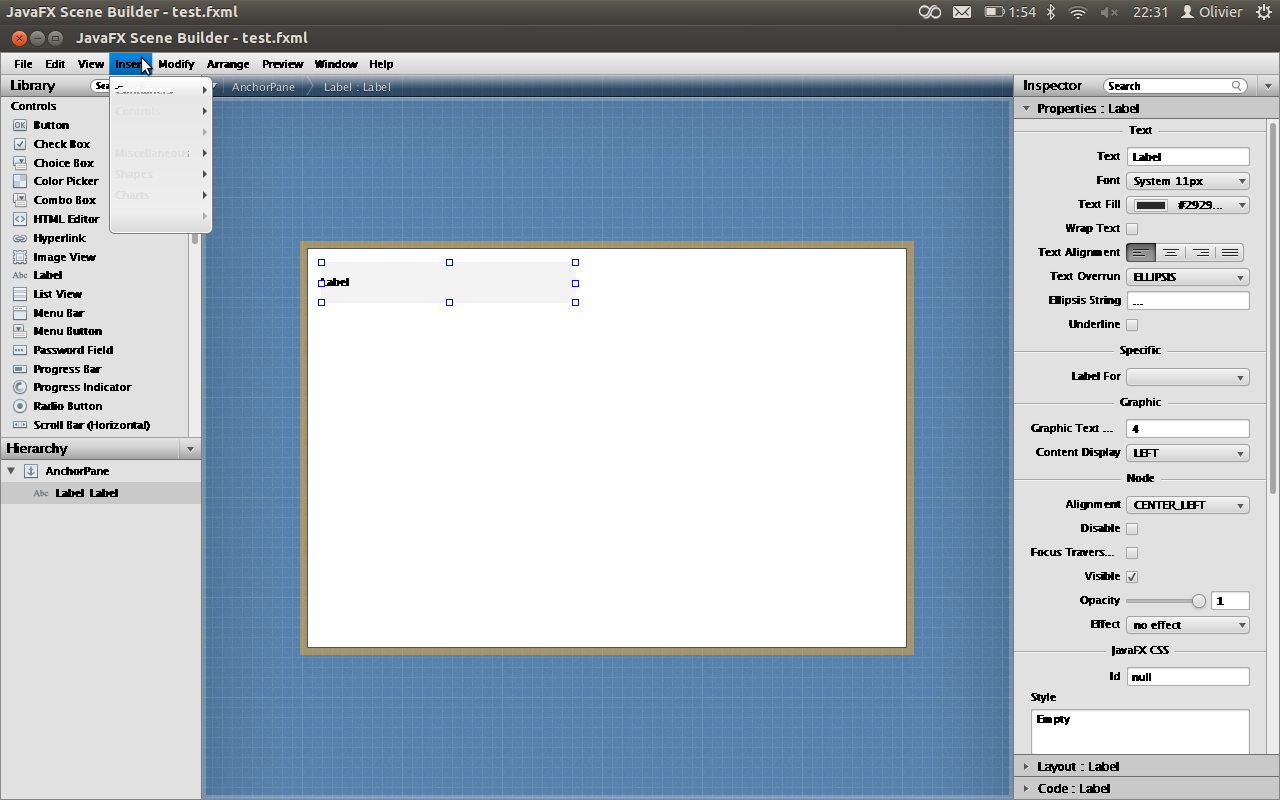Open the Shapes submenu in Insert menu
Image resolution: width=1280 pixels, height=800 pixels.
pos(161,174)
